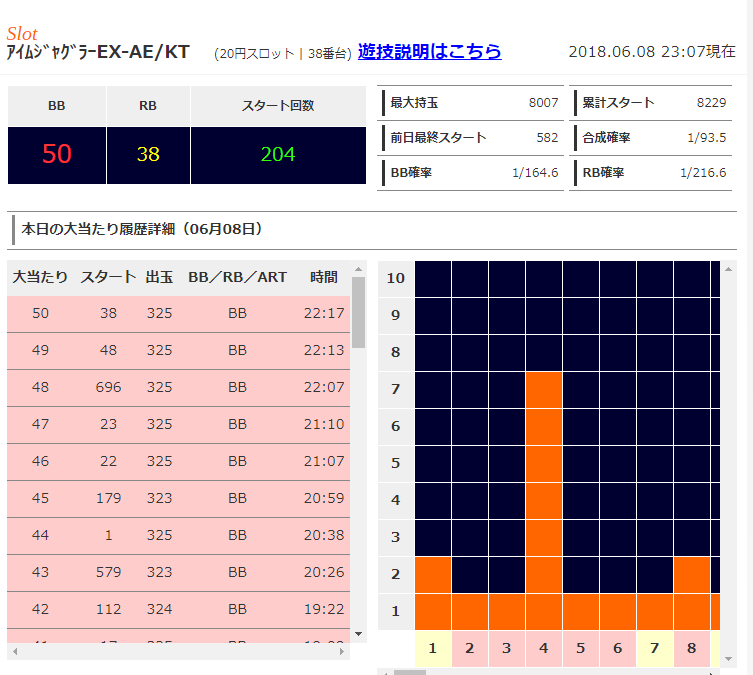Click the jackpot row at 21:10
753x675 pixels.
[179, 424]
